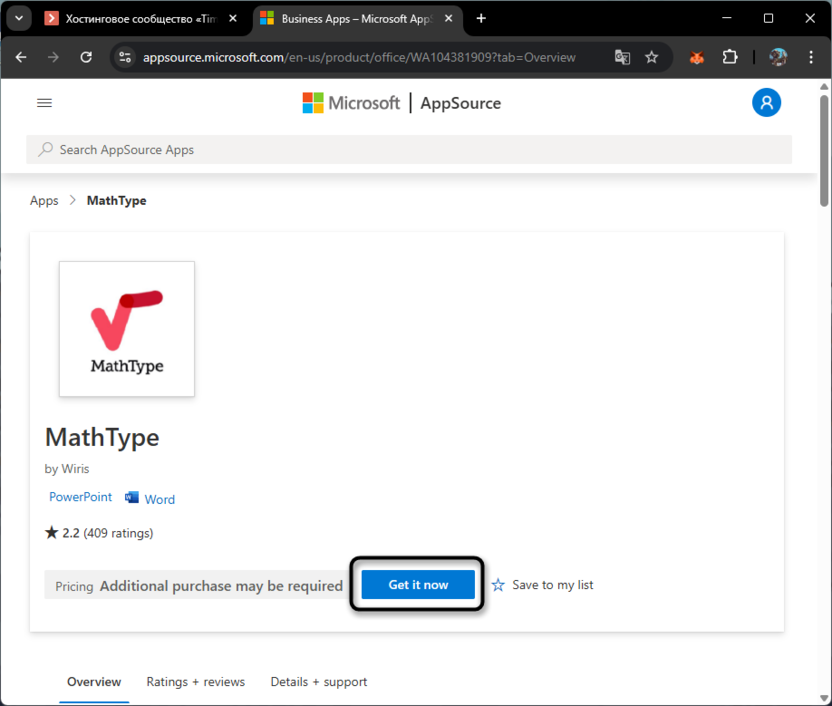Go back to the previous page
This screenshot has height=706, width=832.
click(21, 57)
